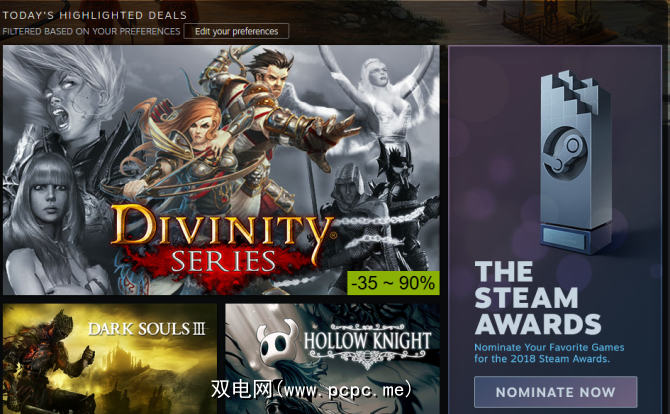
Task: Open the Hollow Knight deal tile
Action: click(x=332, y=359)
